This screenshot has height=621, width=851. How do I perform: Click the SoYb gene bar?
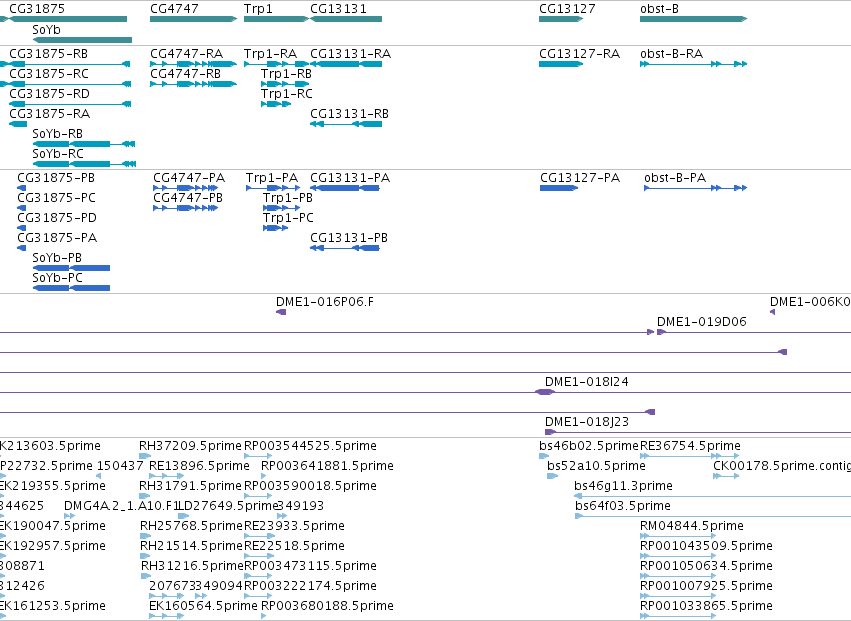82,40
